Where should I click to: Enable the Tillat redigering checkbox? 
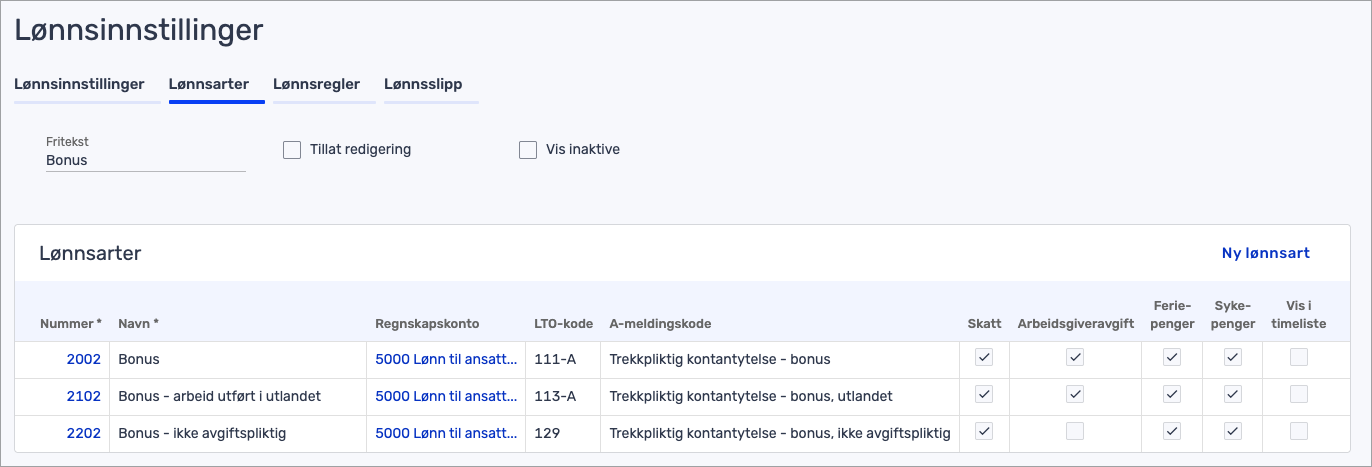[x=292, y=150]
